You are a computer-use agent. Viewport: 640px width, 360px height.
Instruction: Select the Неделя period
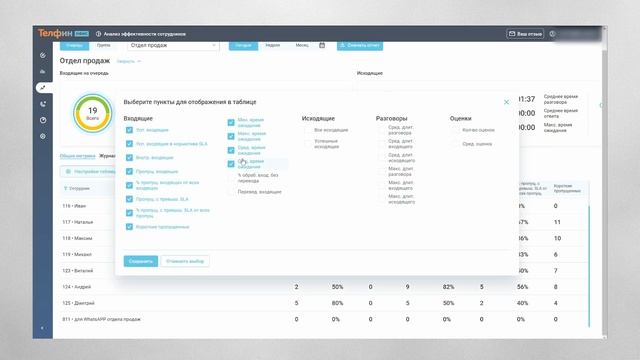(273, 45)
